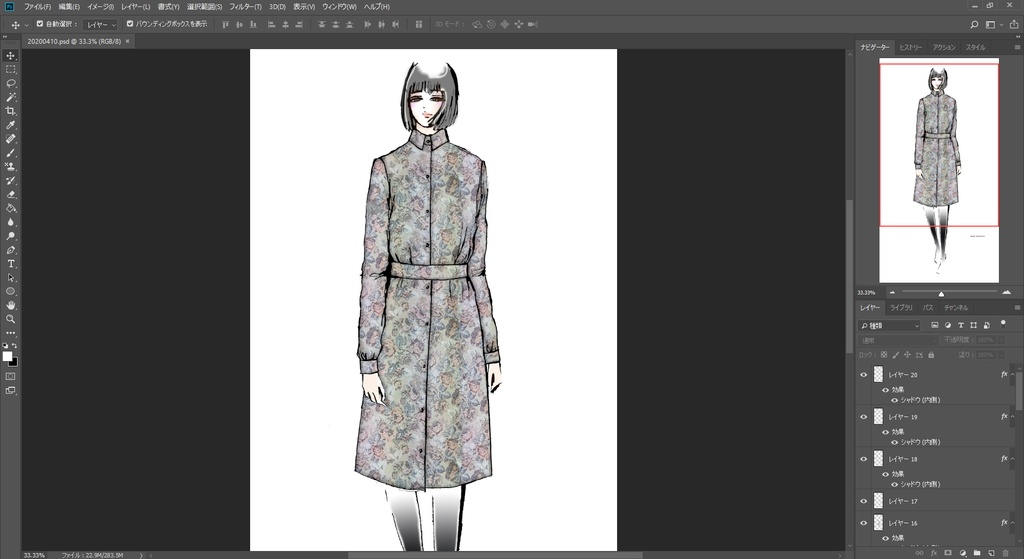
Task: Hide layer 16 with eye icon
Action: pos(863,523)
